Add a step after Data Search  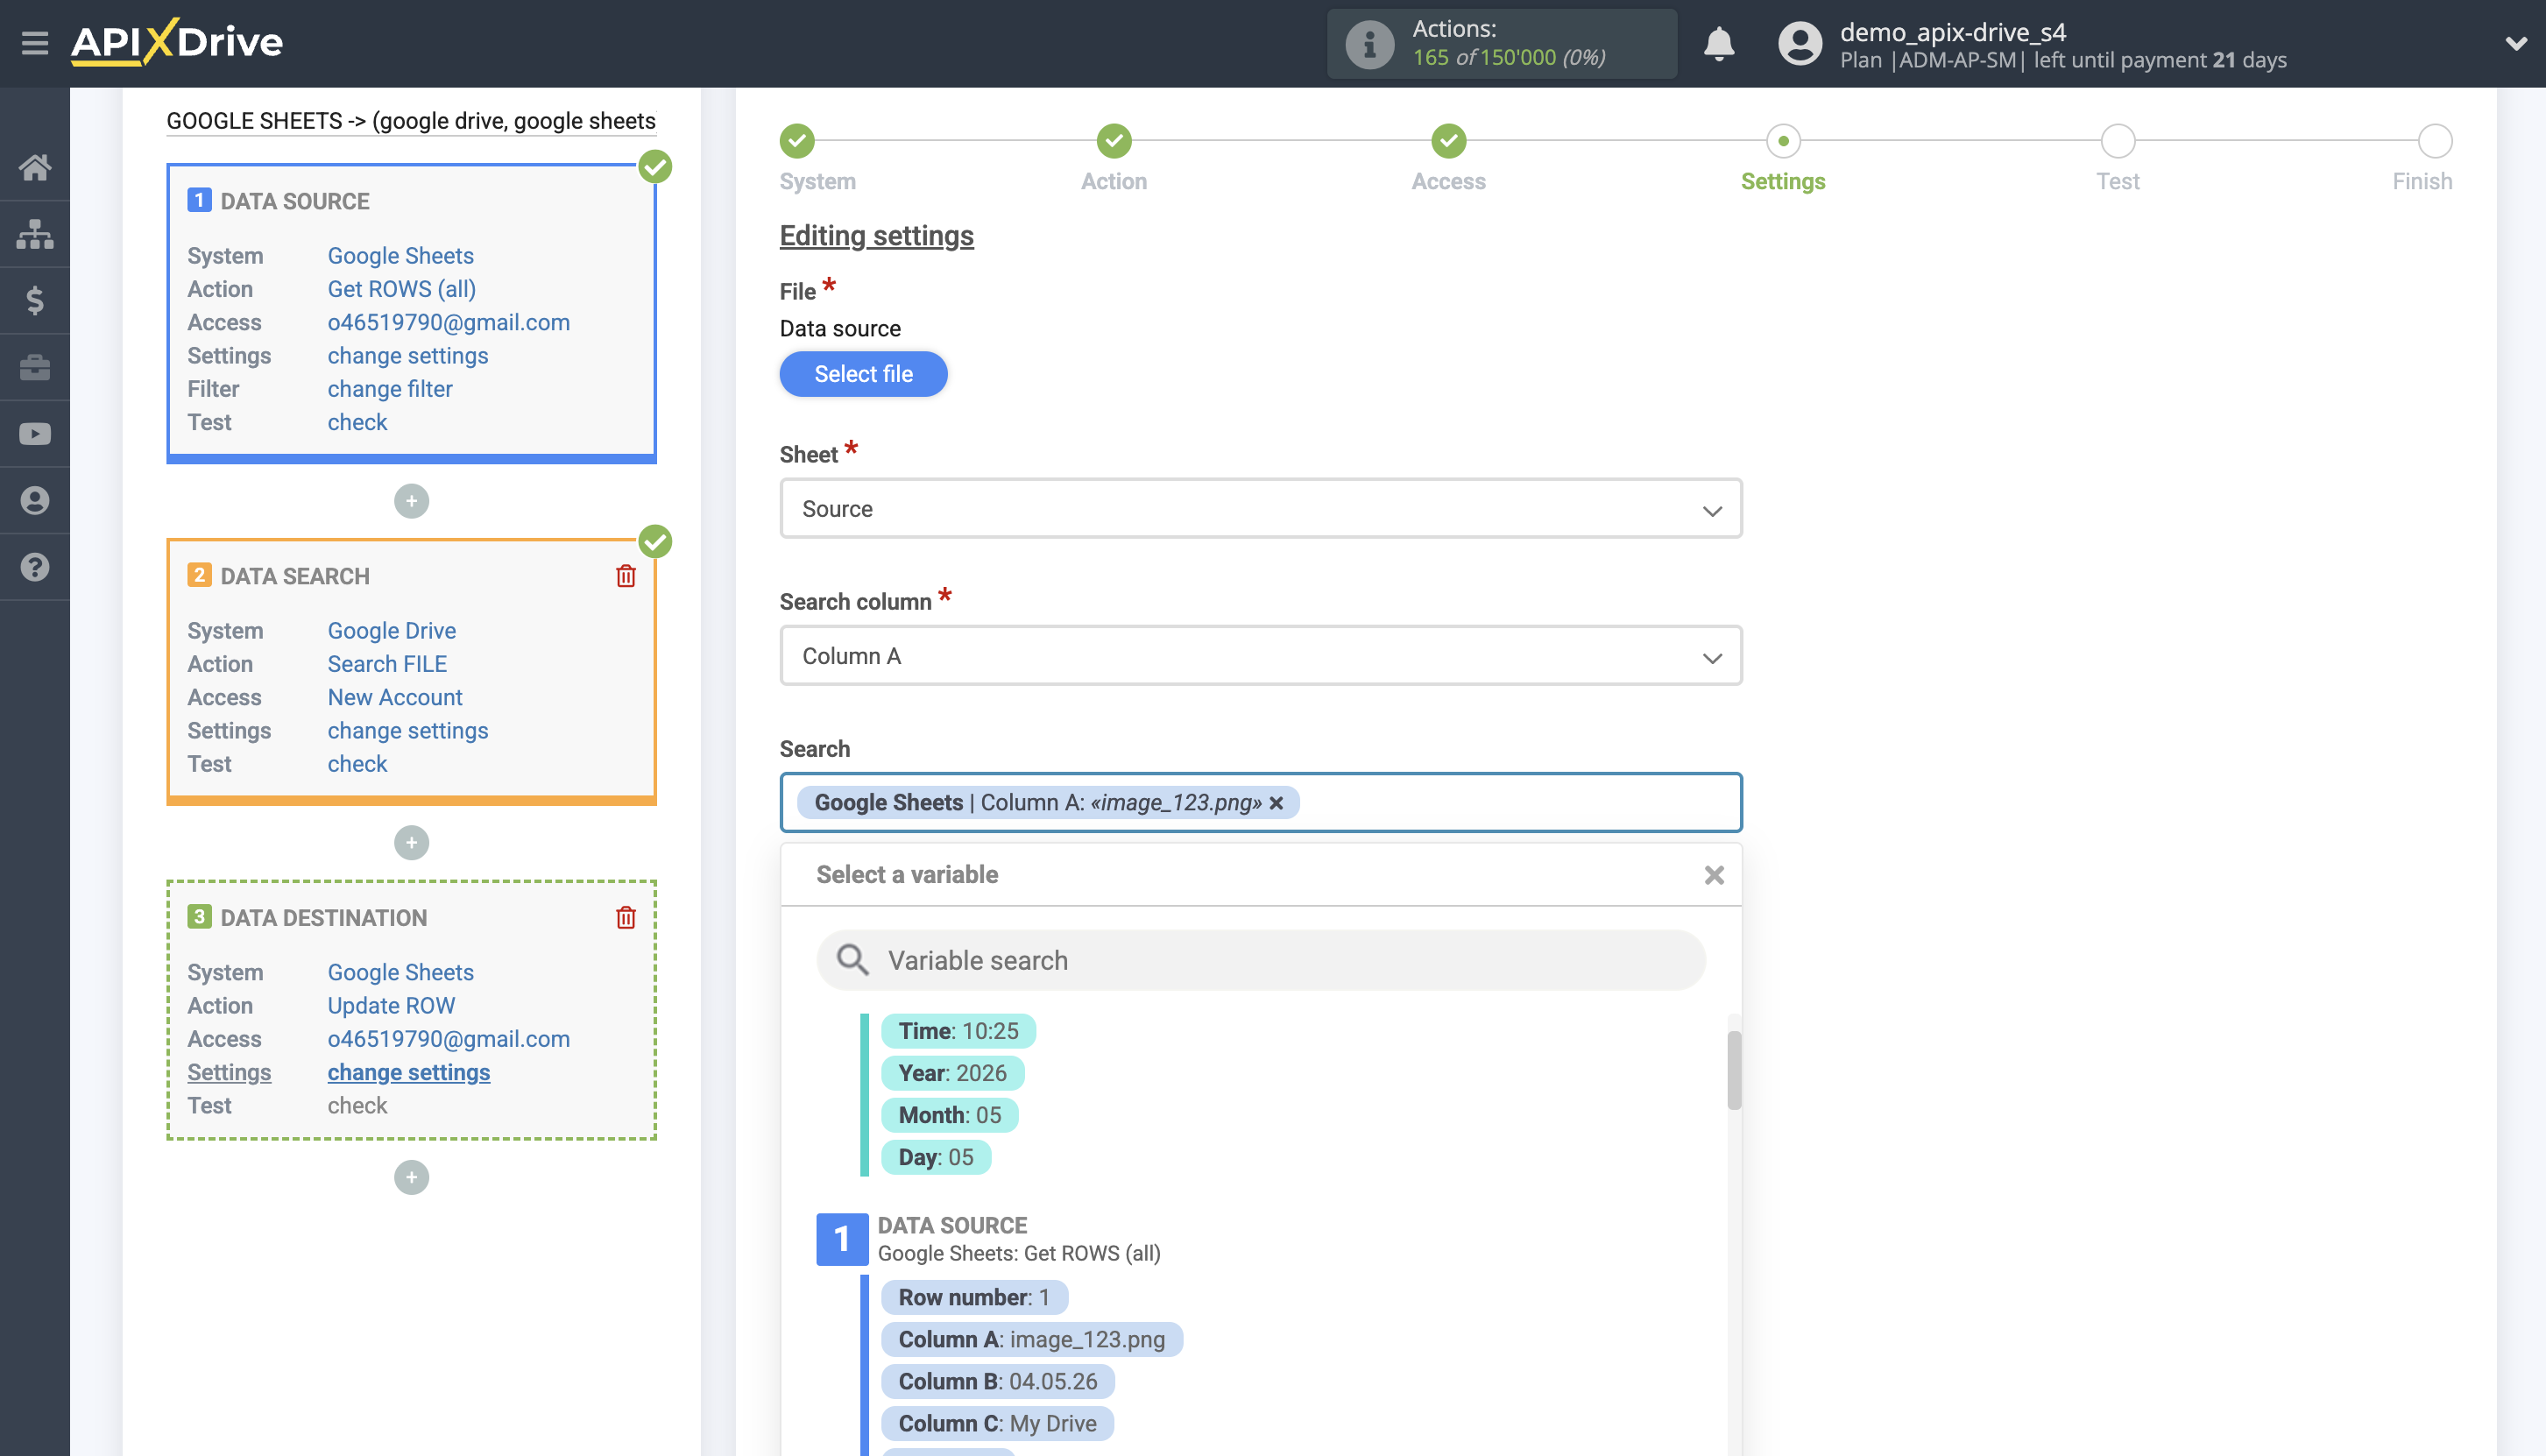pyautogui.click(x=411, y=843)
